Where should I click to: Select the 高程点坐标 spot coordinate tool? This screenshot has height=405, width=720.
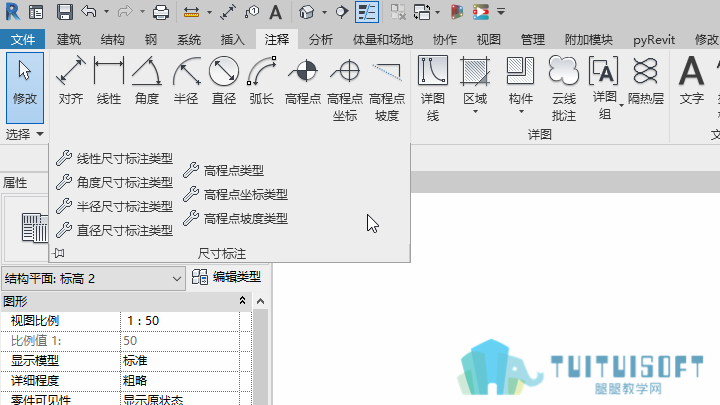(345, 89)
